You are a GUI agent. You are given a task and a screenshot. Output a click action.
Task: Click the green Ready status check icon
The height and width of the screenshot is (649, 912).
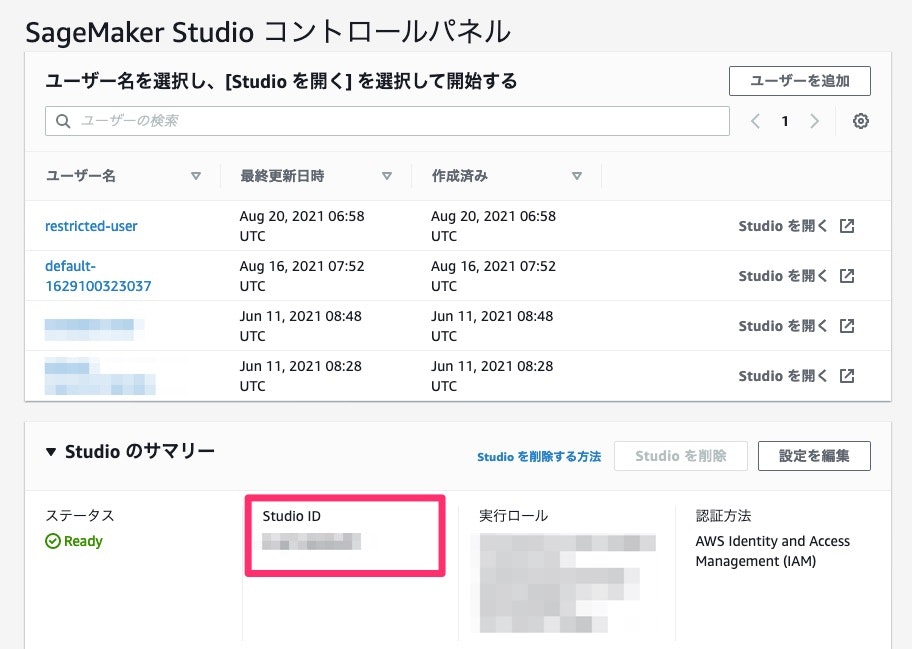tap(52, 541)
